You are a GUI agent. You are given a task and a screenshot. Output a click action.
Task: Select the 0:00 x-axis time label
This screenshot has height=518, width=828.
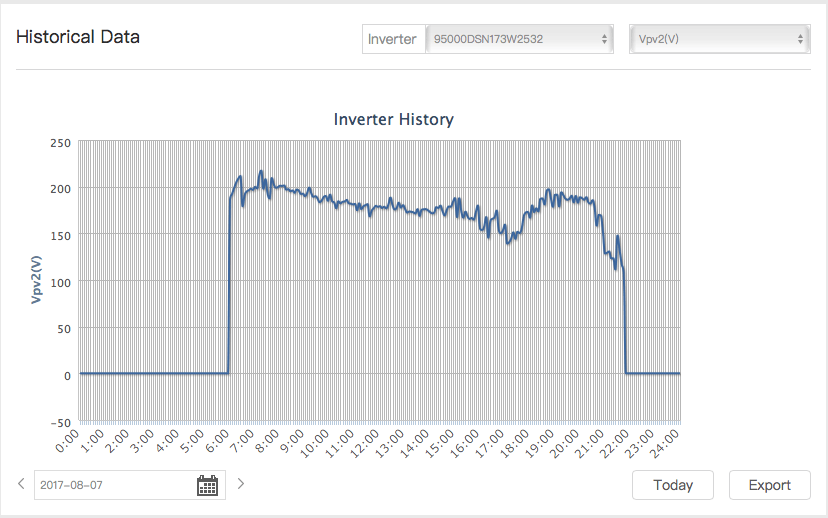[x=71, y=442]
